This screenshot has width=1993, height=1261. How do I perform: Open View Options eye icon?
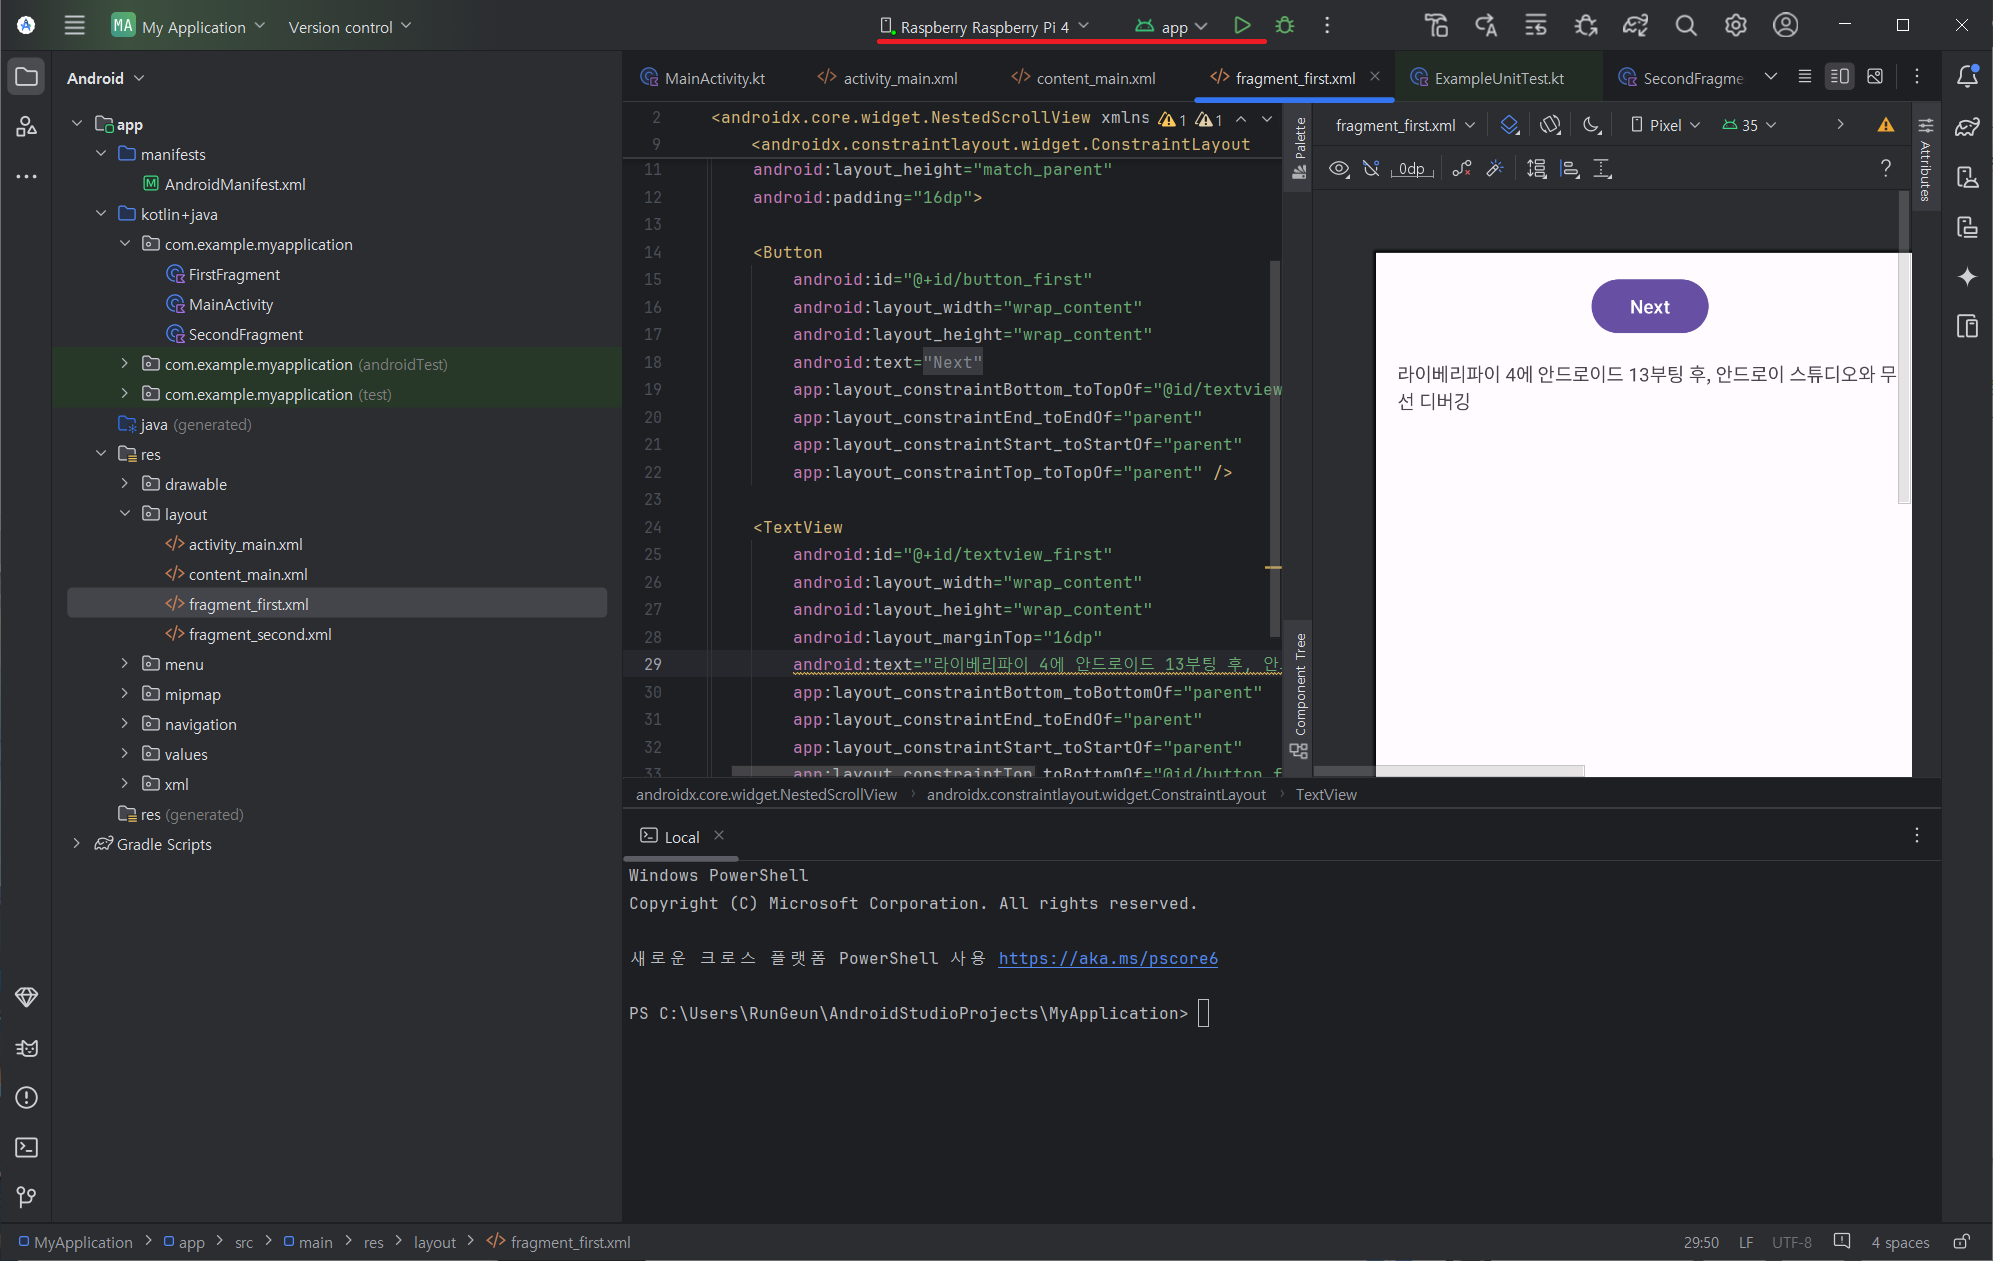[x=1339, y=169]
